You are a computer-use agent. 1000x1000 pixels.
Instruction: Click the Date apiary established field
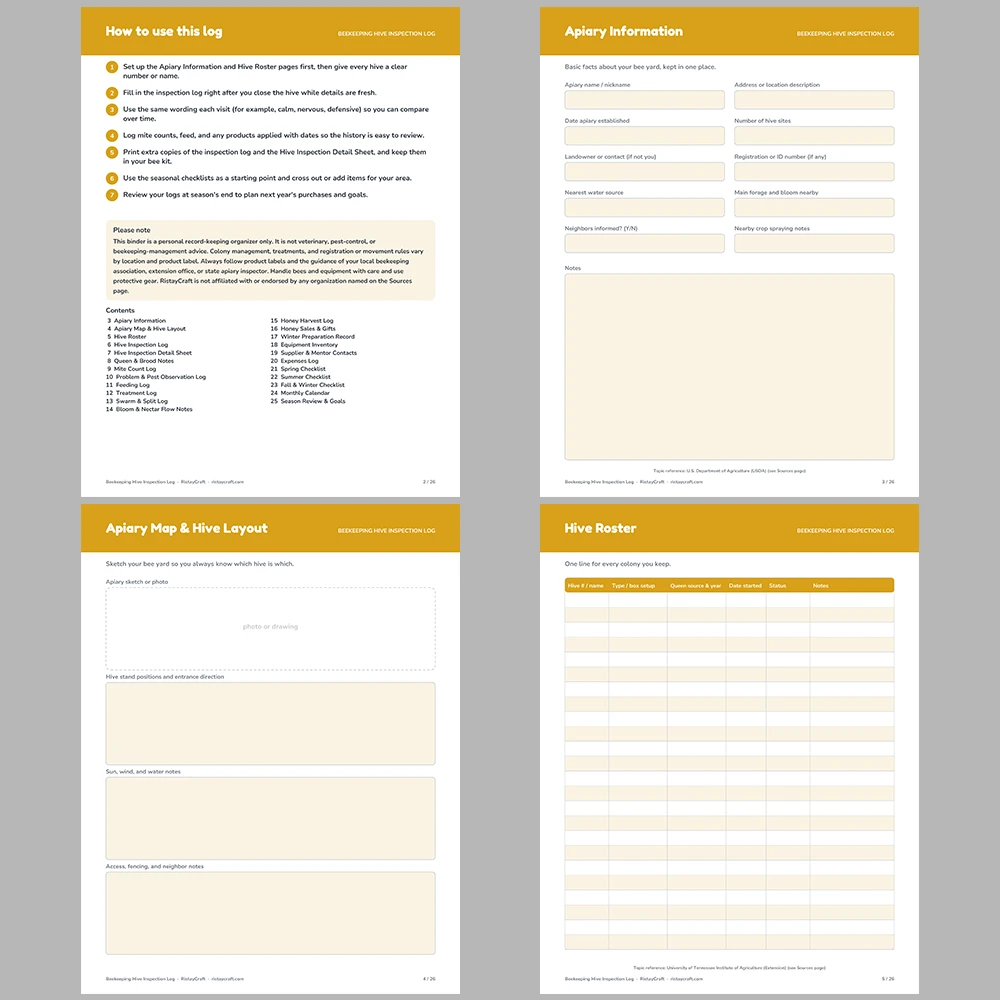pos(644,135)
